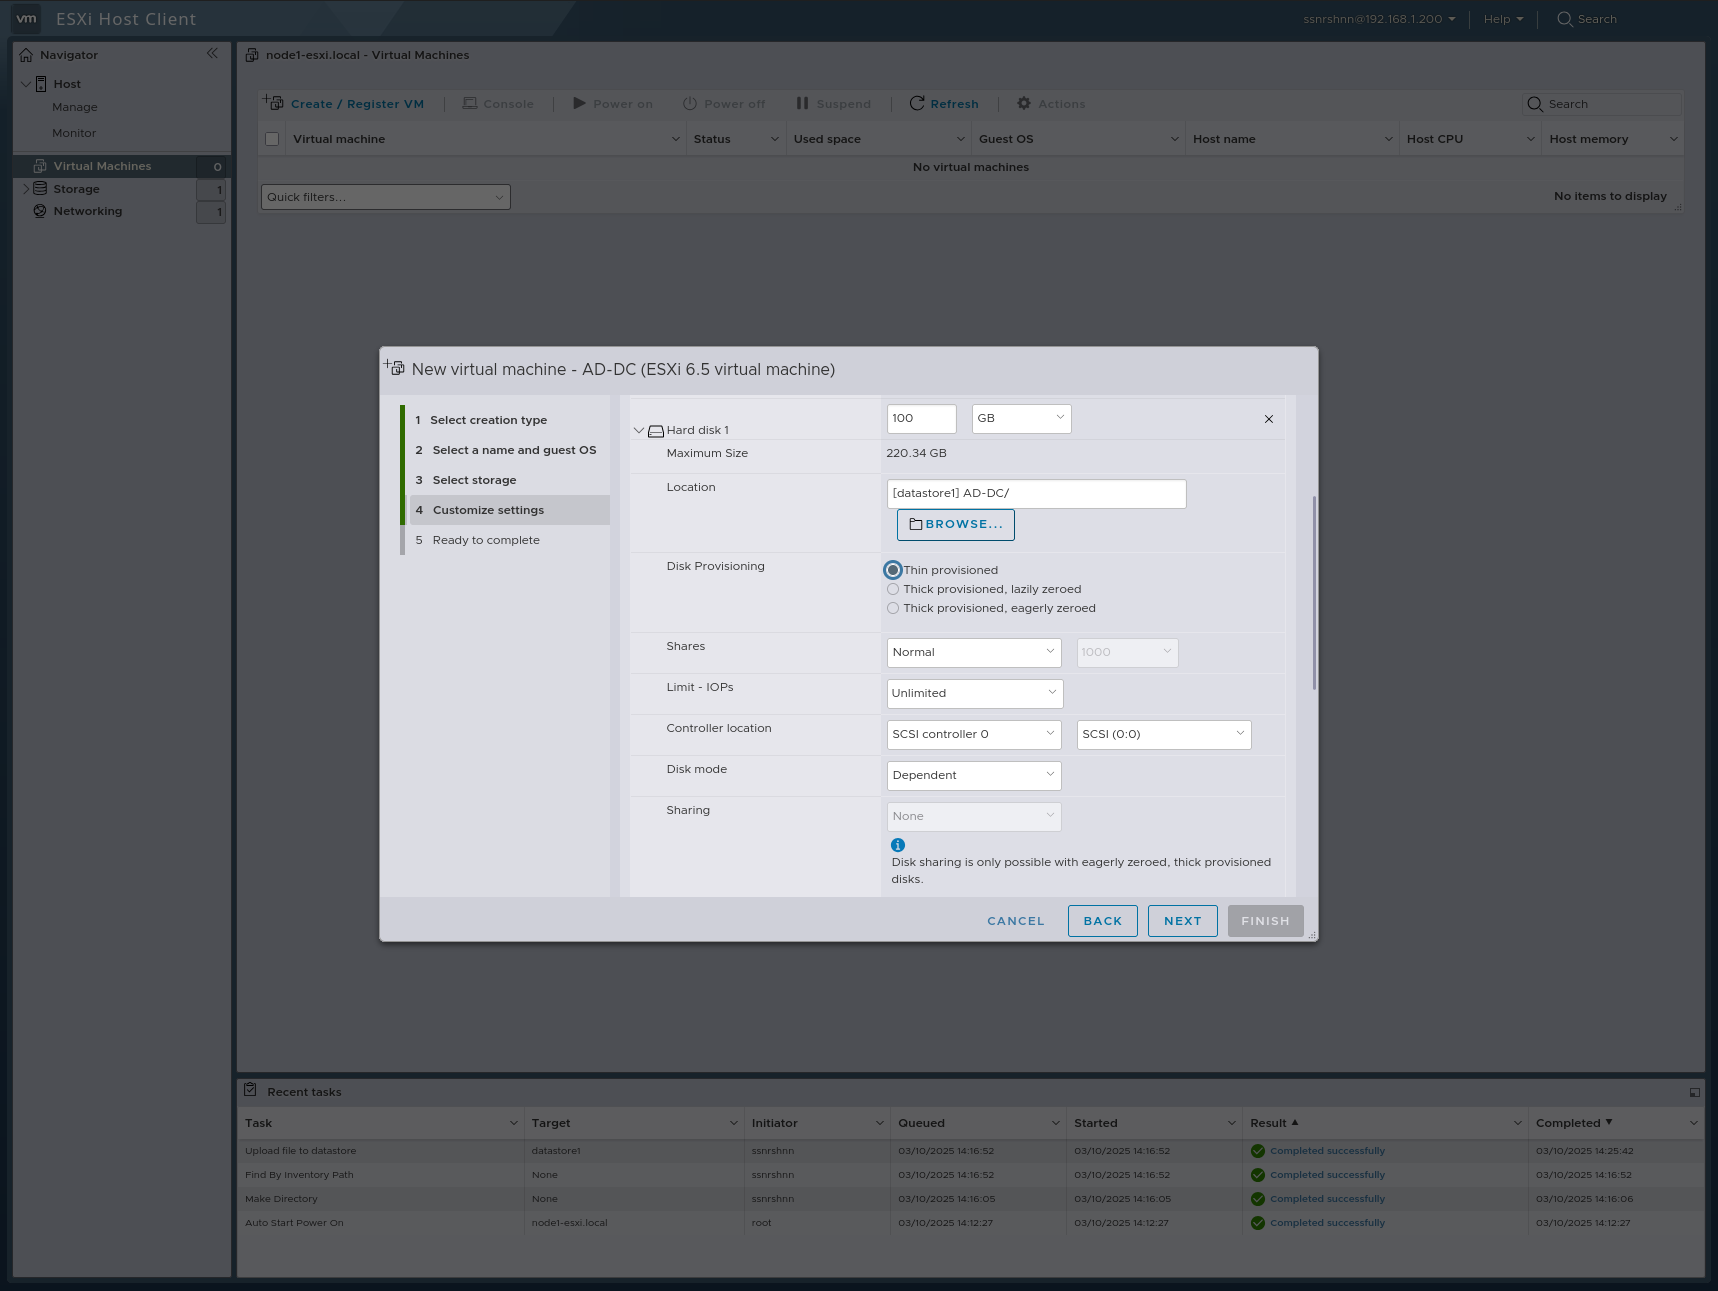The height and width of the screenshot is (1291, 1718).
Task: Switch to the Monitor item under Host
Action: (74, 132)
